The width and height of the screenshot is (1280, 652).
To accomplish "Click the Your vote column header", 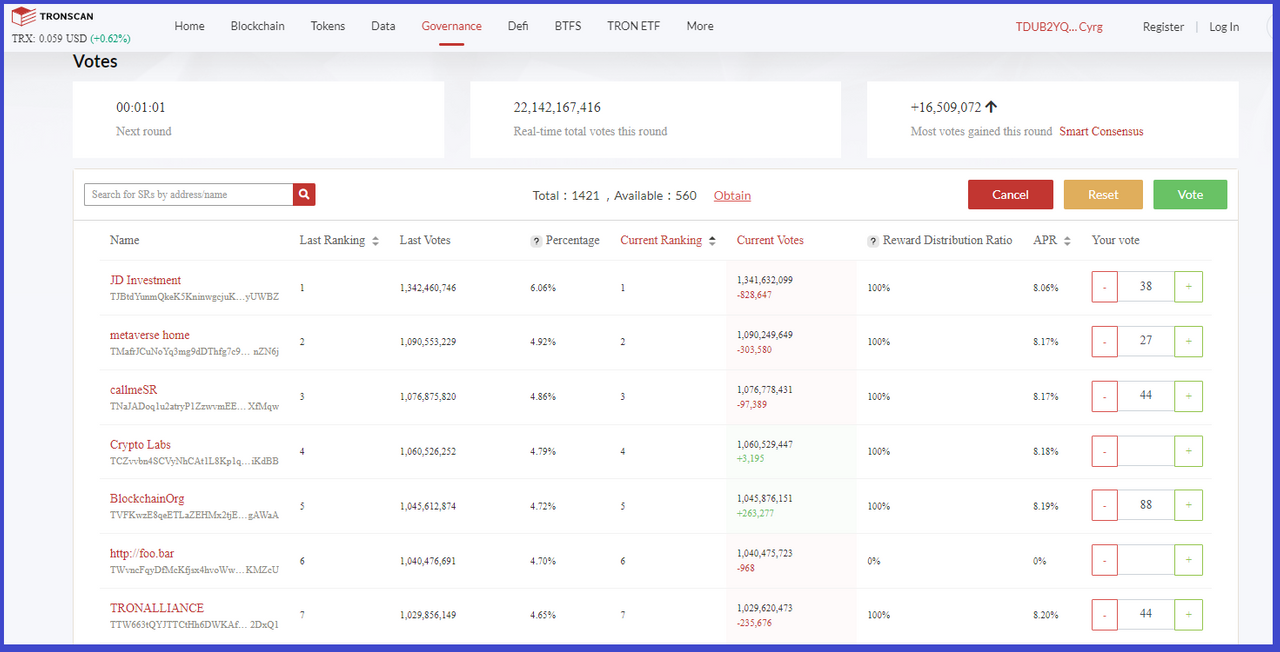I will (1116, 241).
